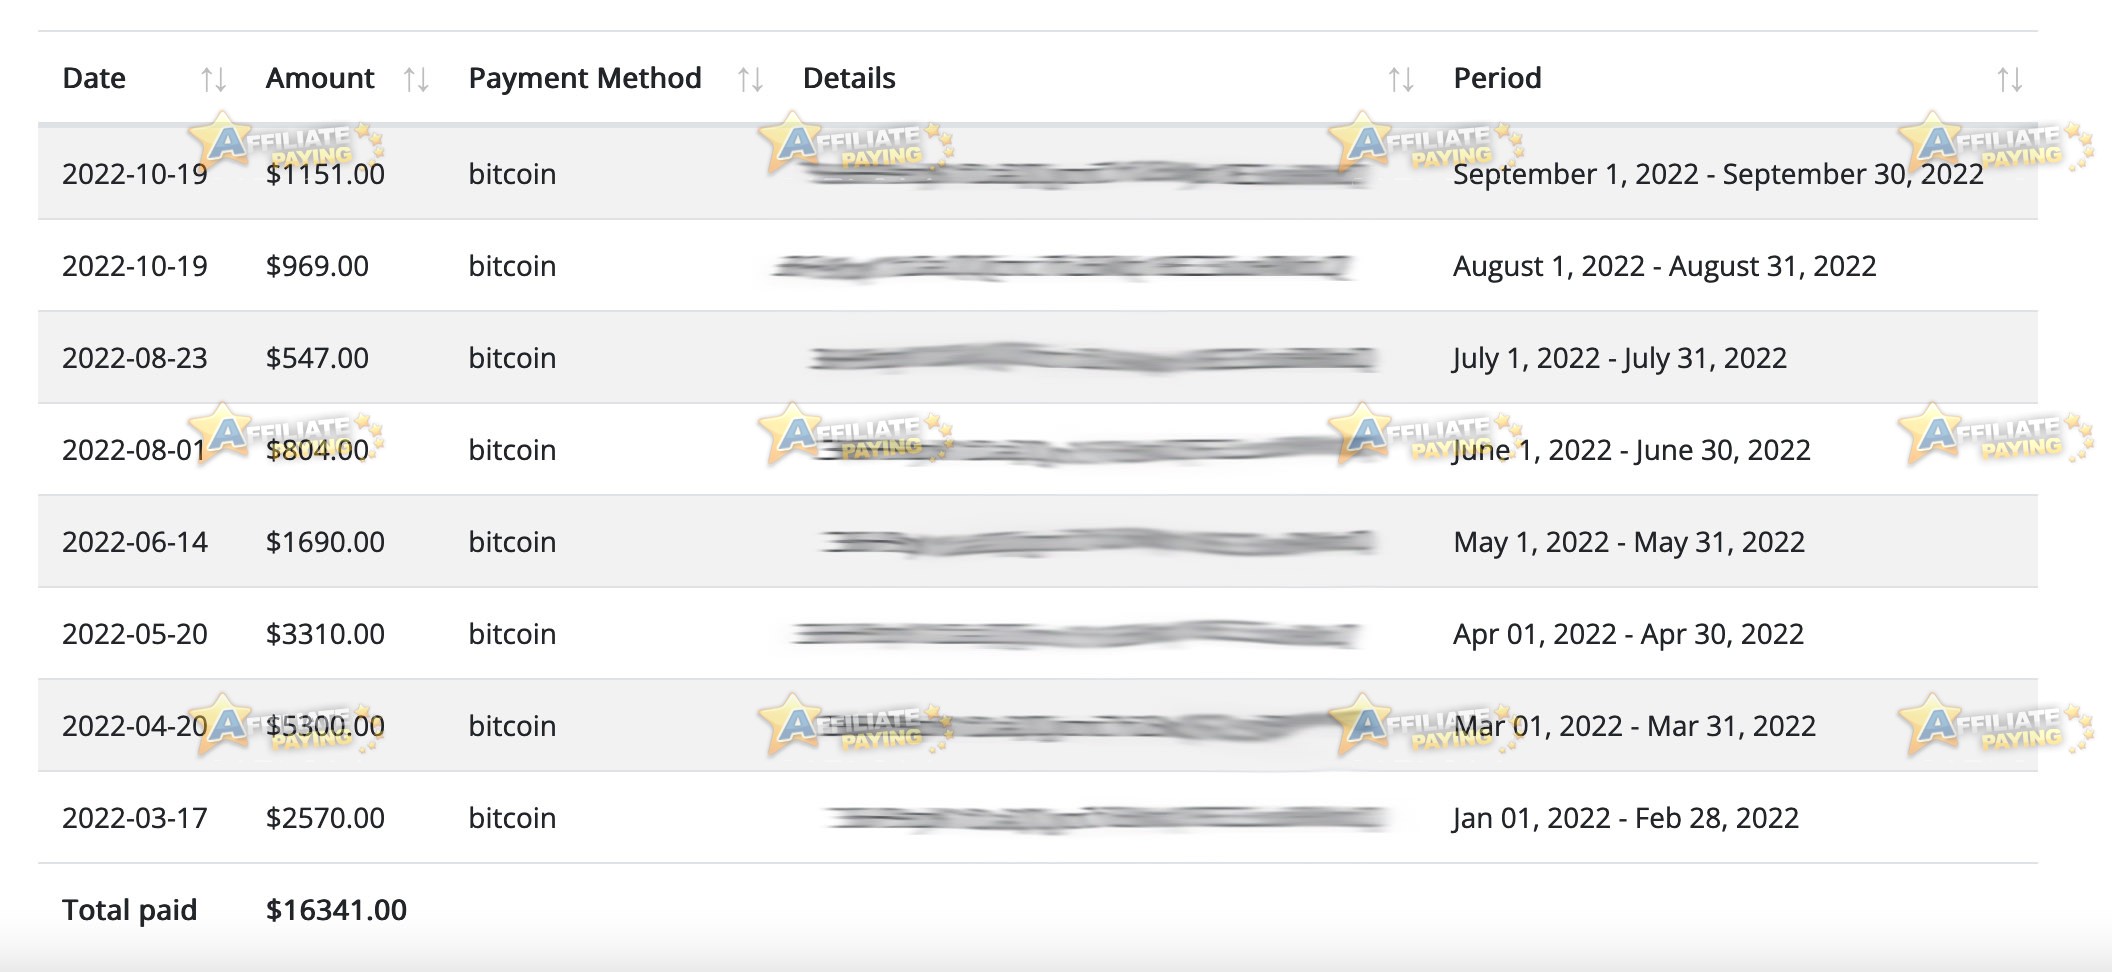Viewport: 2112px width, 972px height.
Task: Click the 2022-05-20 date entry
Action: 135,634
